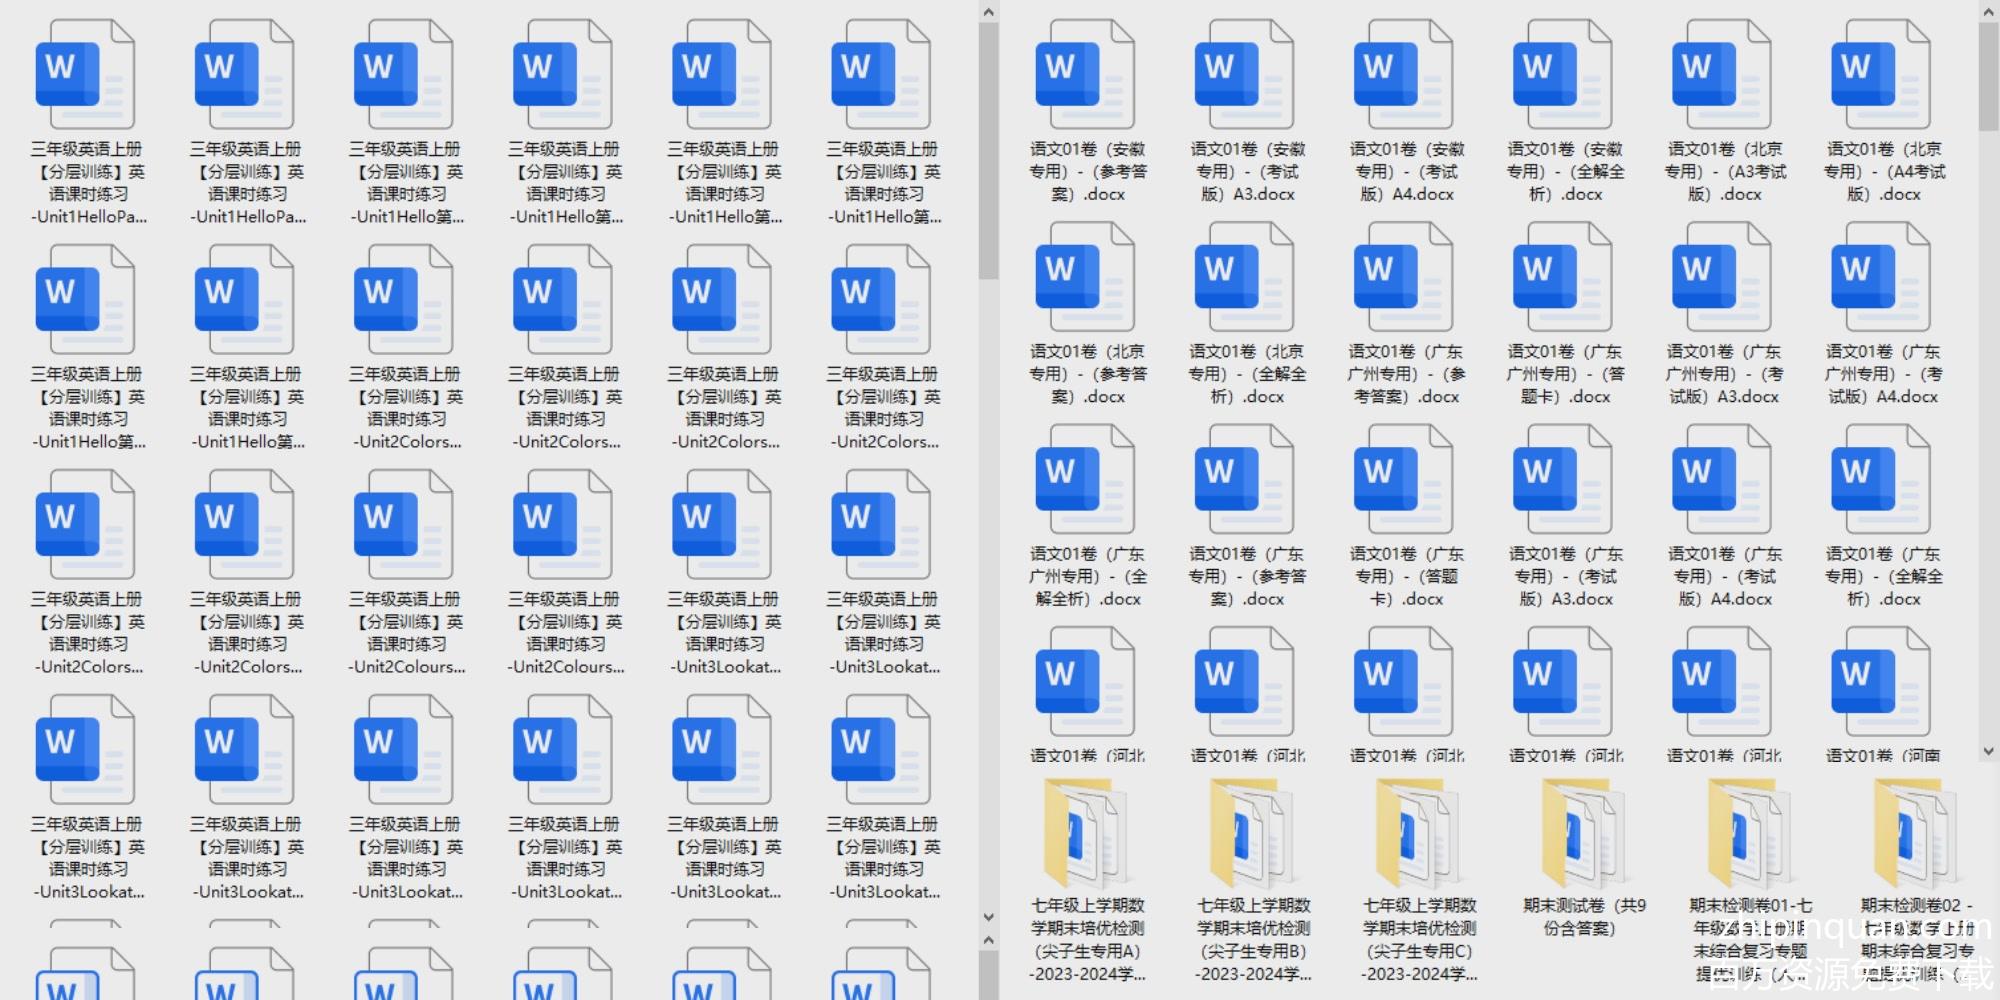2000x1000 pixels.
Task: Open folder 七年级上学期数学期末培优检测(尖子生专用A)
Action: tap(1086, 836)
